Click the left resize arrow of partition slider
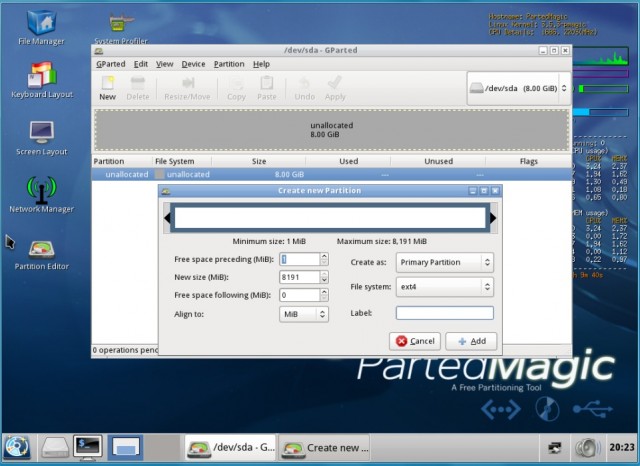Viewport: 640px width, 466px height. pyautogui.click(x=167, y=218)
